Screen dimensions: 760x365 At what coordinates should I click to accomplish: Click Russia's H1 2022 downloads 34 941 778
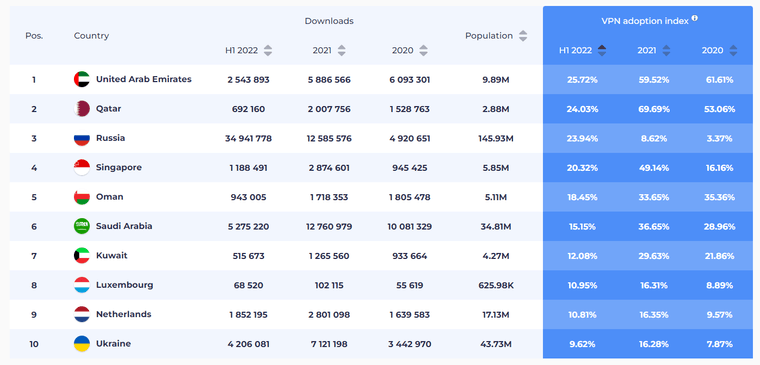pyautogui.click(x=248, y=139)
